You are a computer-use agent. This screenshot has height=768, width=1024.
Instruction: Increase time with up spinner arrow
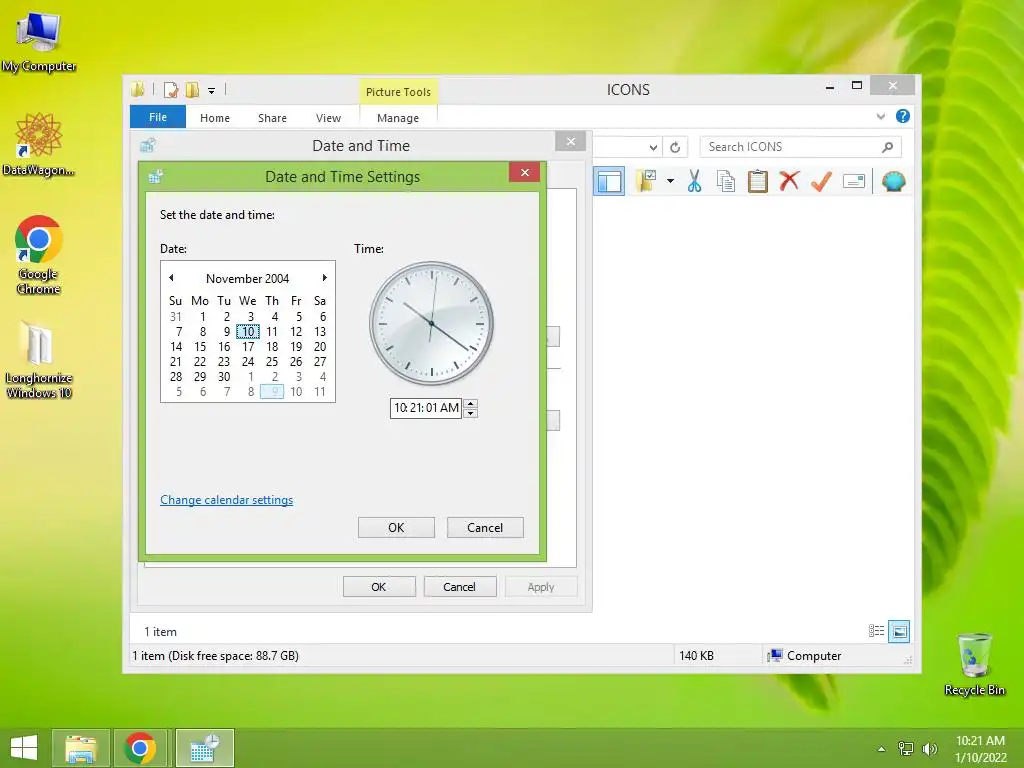click(x=470, y=404)
